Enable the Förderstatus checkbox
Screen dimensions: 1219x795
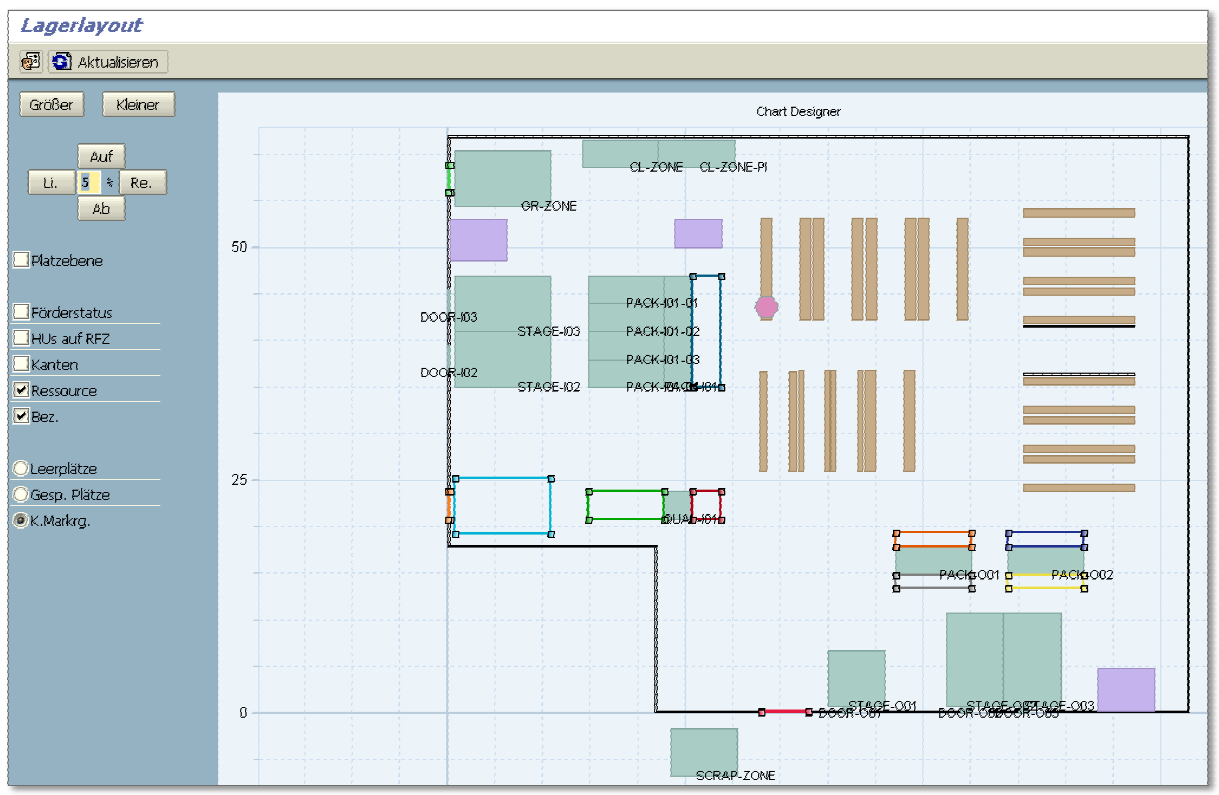coord(21,313)
